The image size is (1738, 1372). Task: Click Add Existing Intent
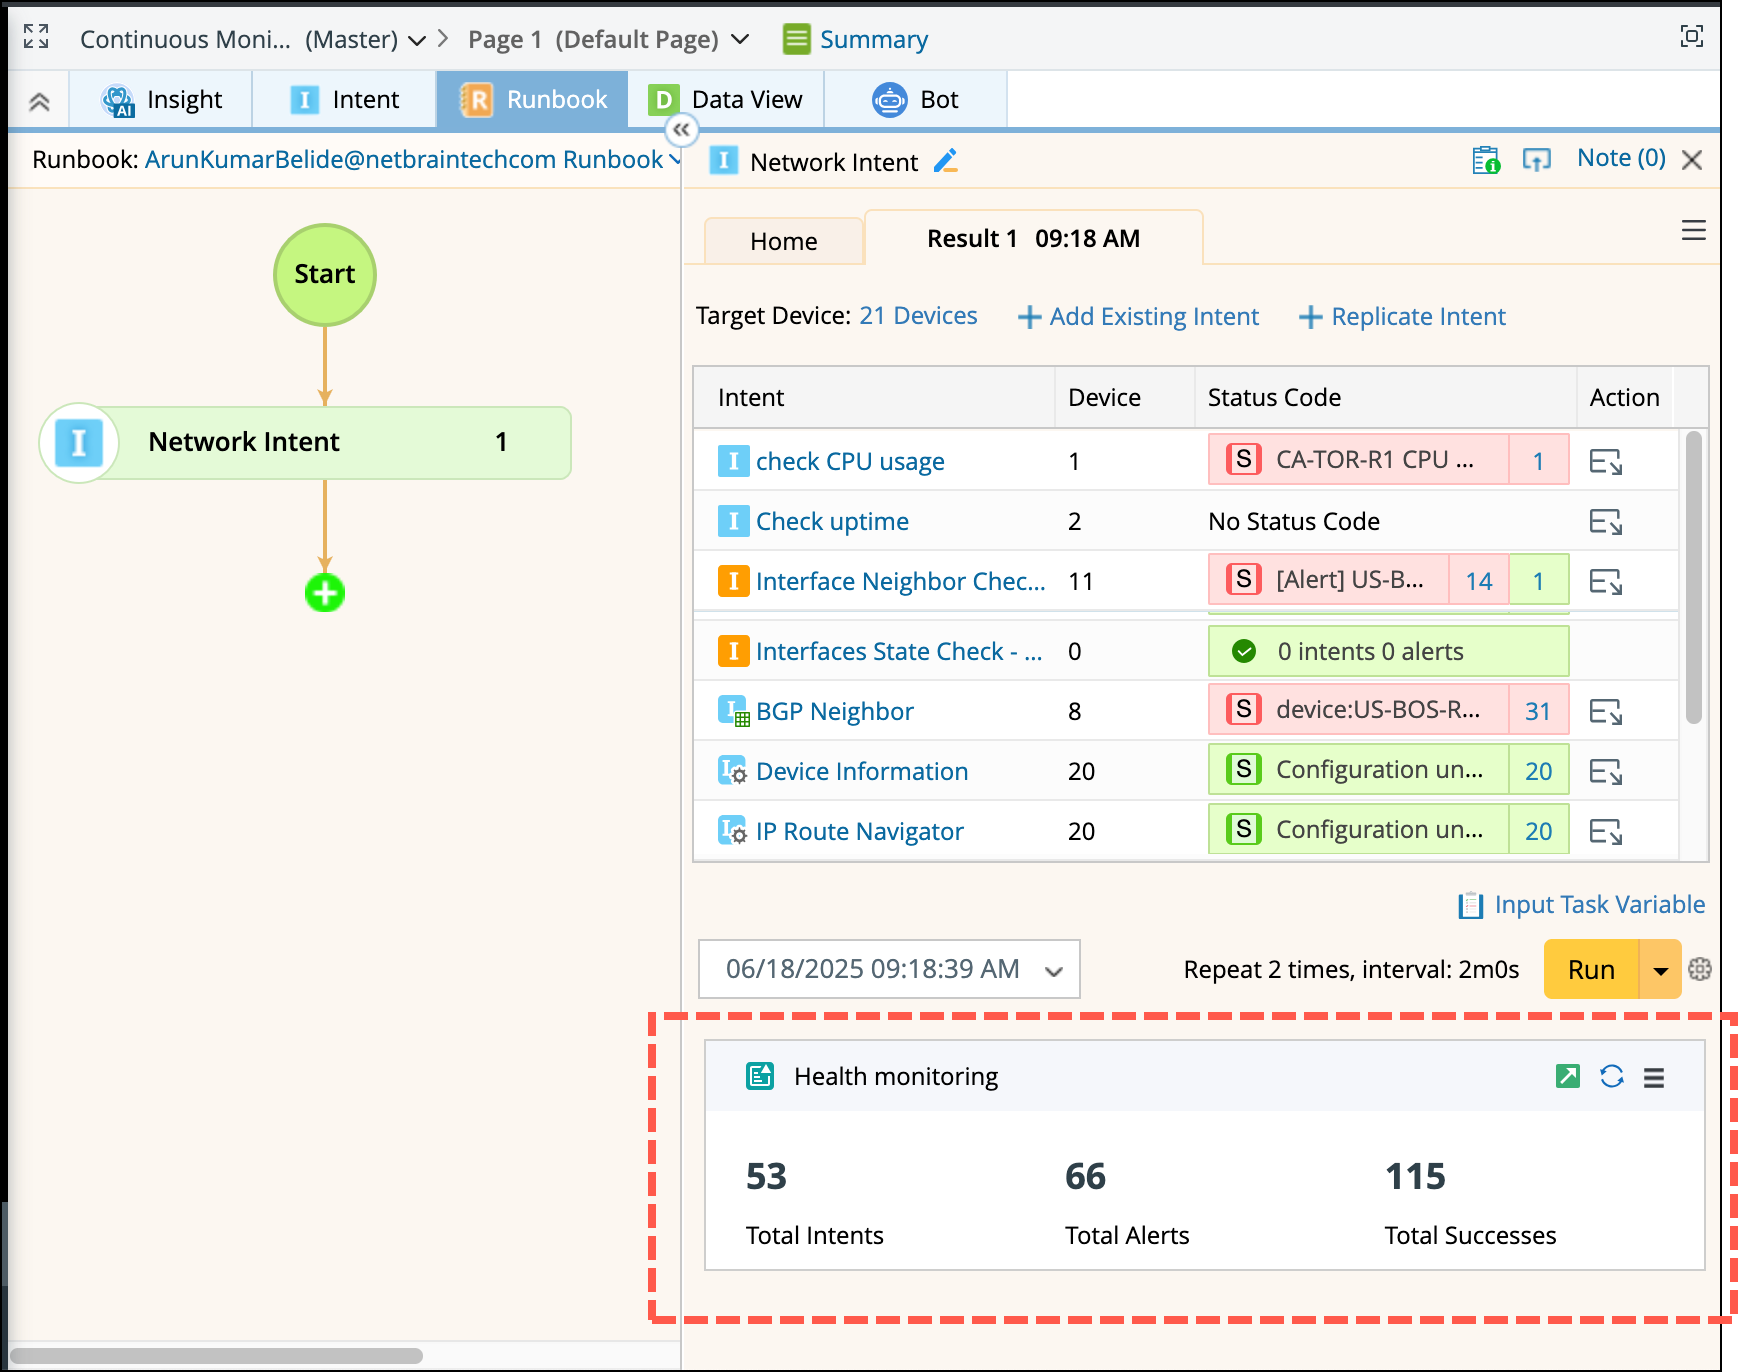pos(1138,317)
